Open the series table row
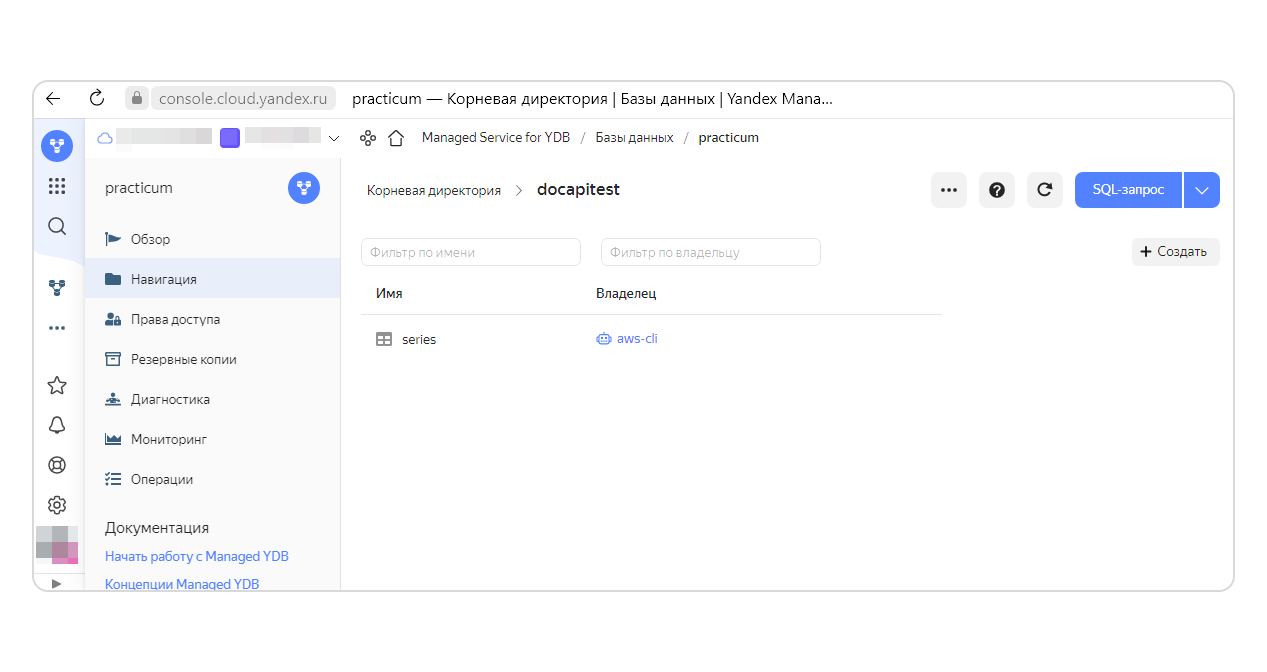Image resolution: width=1267 pixels, height=672 pixels. pos(651,339)
